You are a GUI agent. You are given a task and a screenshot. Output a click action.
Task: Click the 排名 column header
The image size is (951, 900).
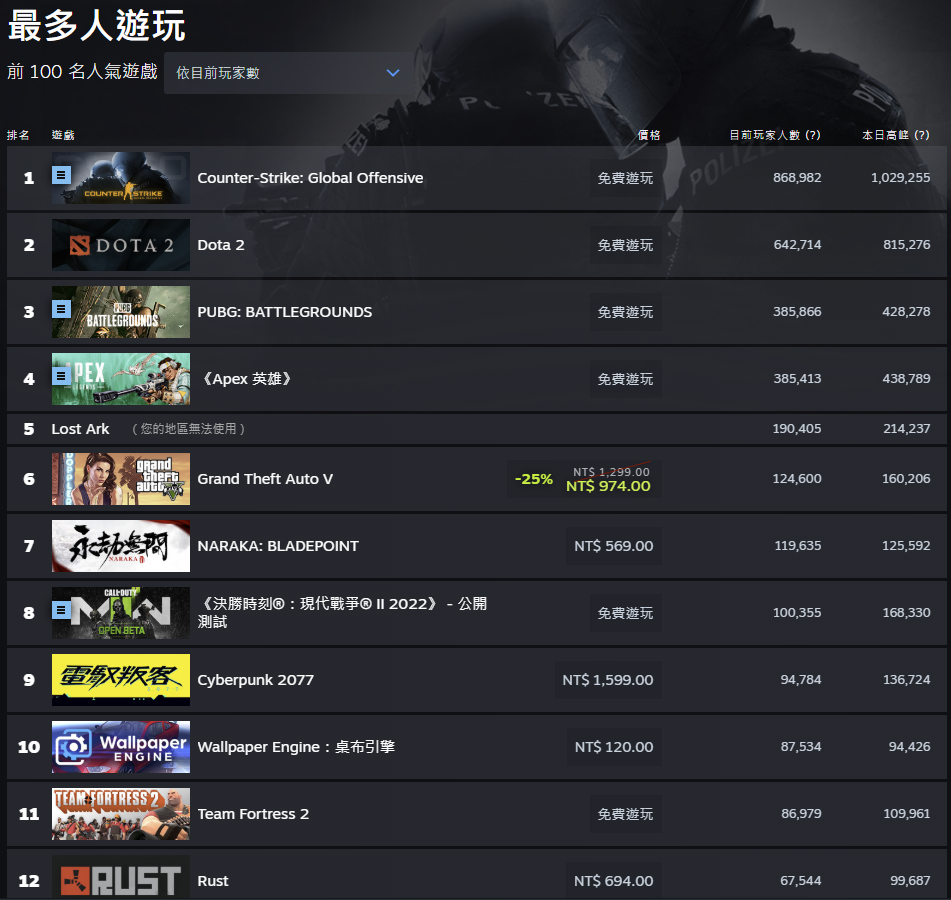(x=18, y=135)
